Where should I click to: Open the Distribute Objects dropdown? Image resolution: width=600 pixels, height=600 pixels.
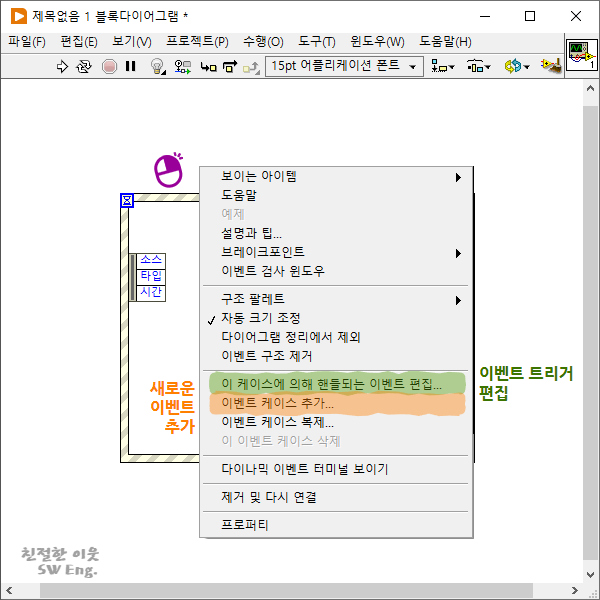click(478, 67)
